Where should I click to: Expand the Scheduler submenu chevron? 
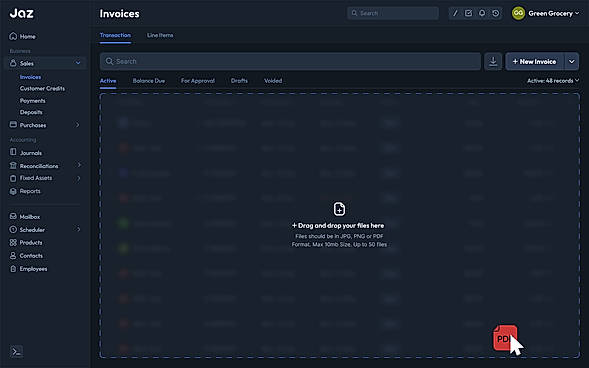[79, 229]
